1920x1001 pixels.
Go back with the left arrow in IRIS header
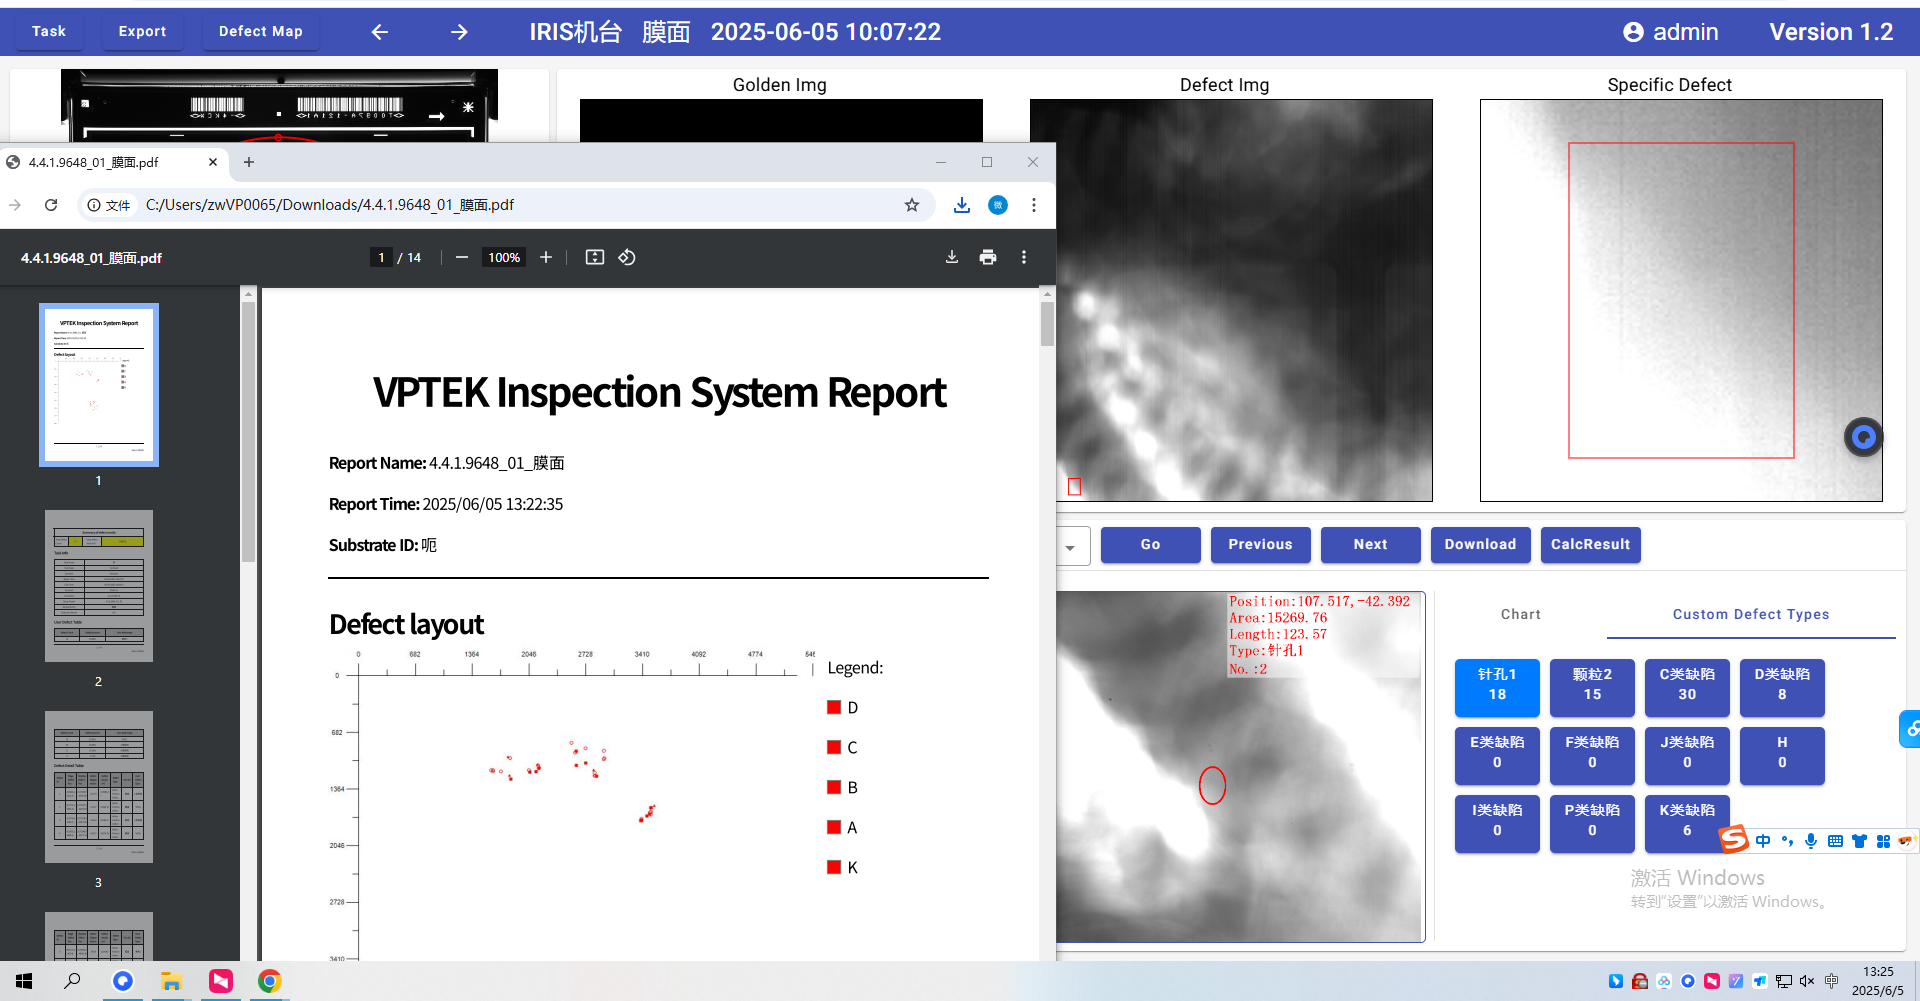[379, 32]
